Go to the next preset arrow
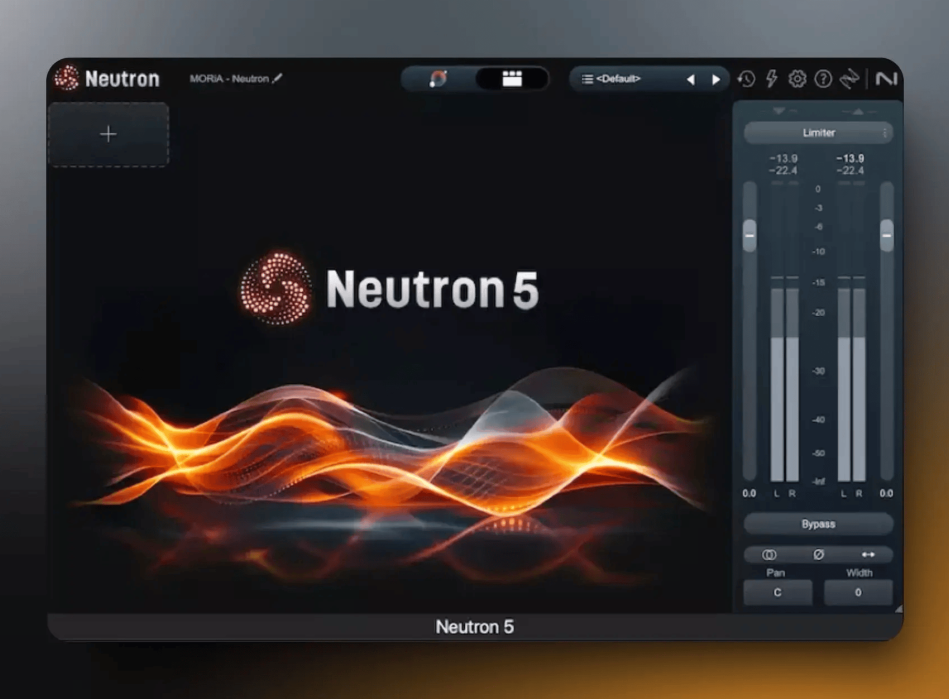 coord(716,79)
